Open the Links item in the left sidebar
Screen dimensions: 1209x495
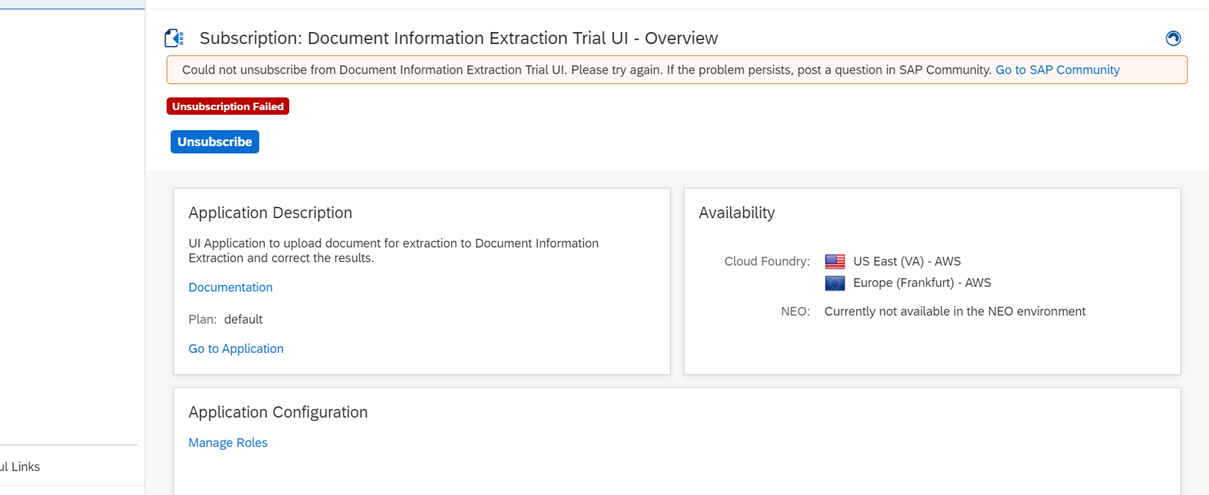tap(20, 466)
